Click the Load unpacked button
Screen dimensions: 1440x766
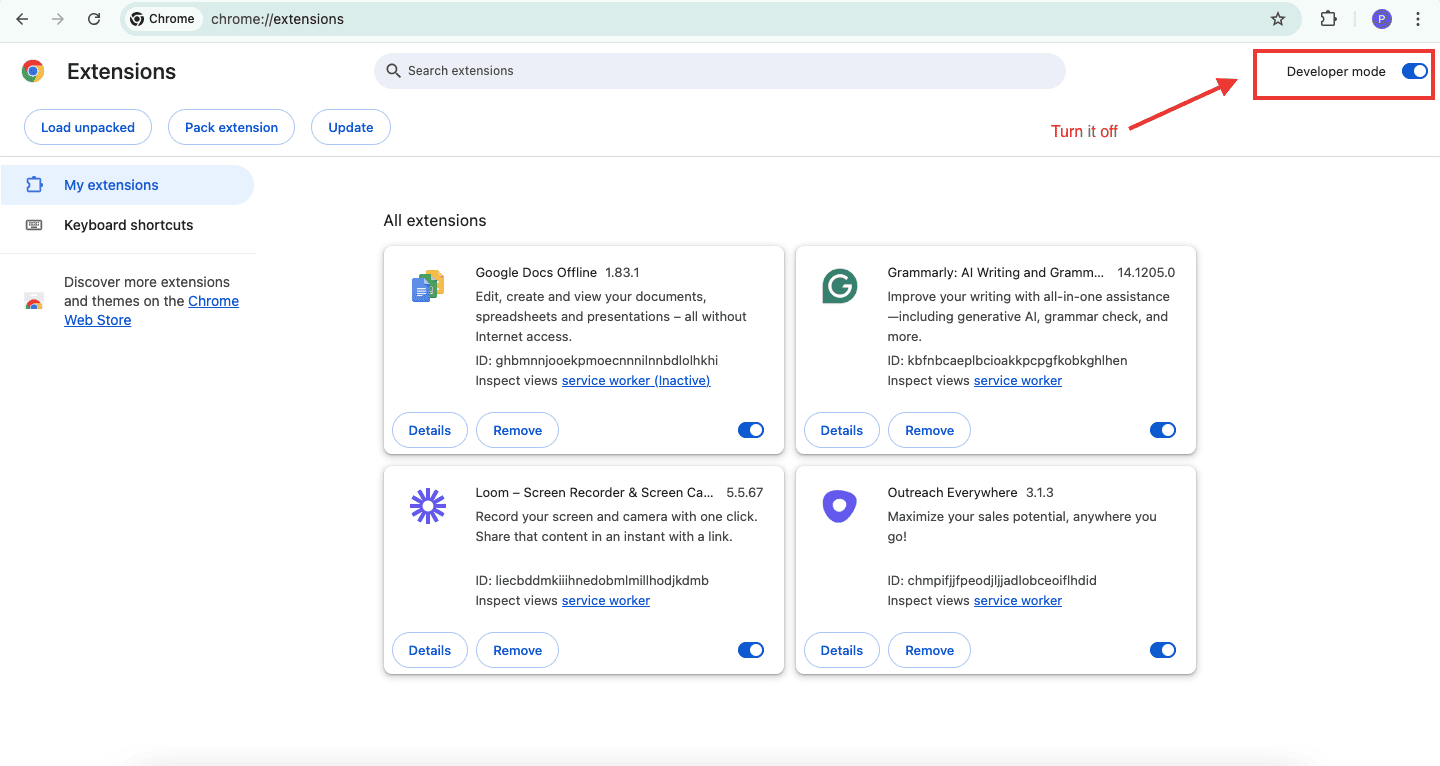tap(88, 127)
